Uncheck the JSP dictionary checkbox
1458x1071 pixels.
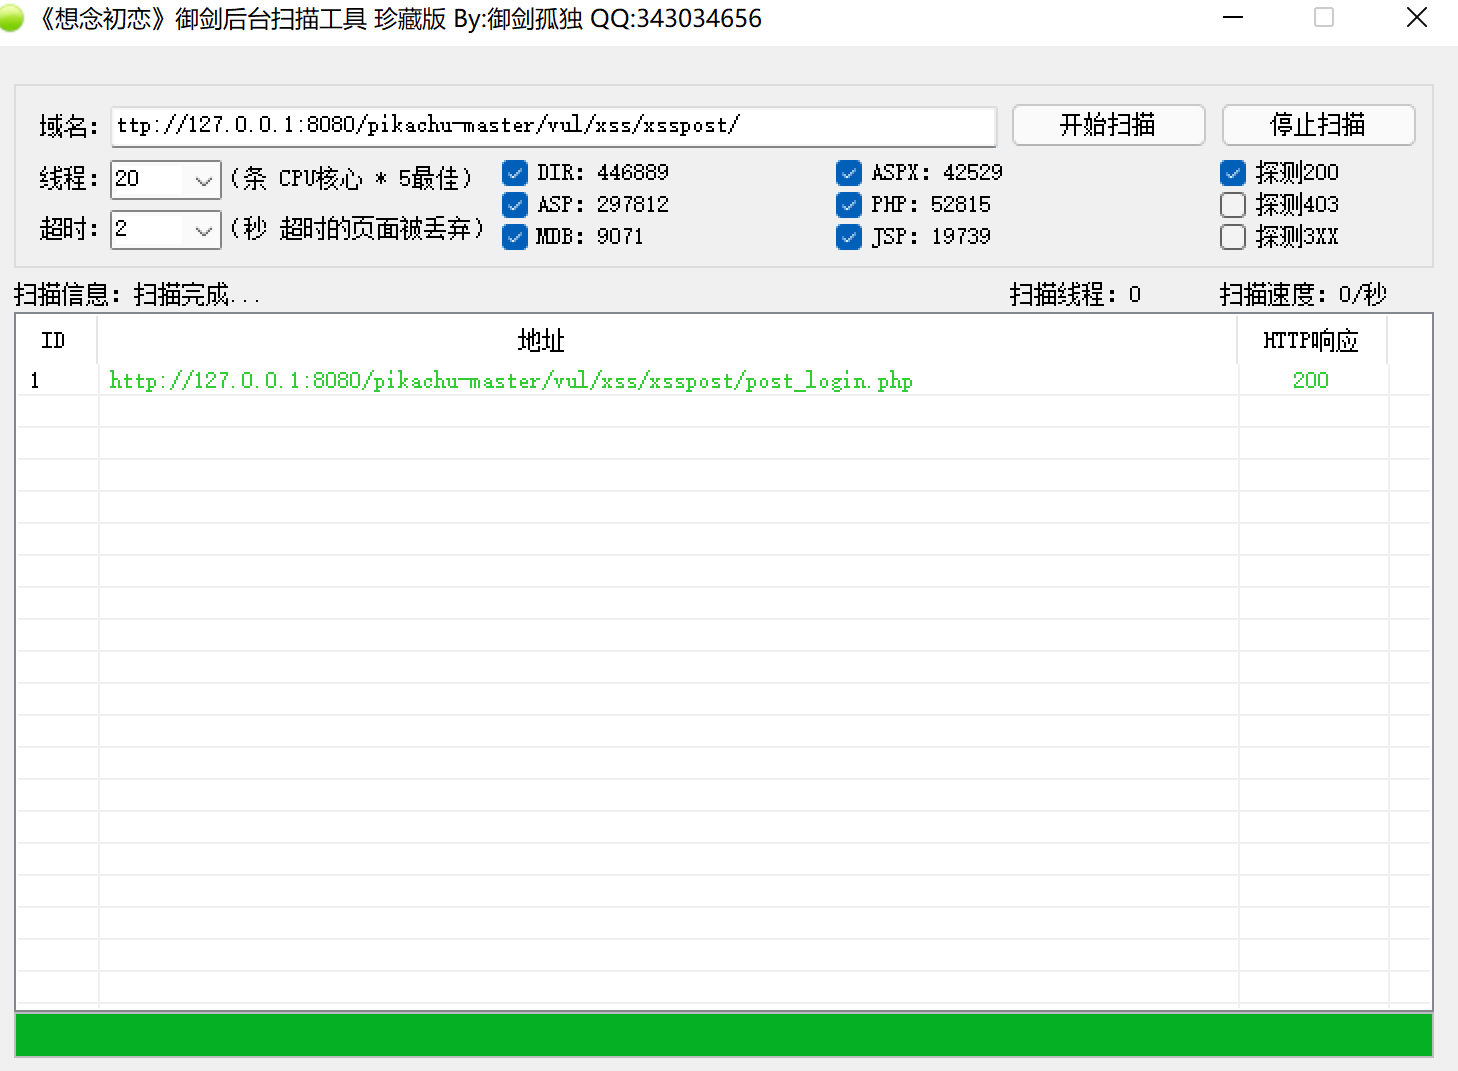coord(849,237)
